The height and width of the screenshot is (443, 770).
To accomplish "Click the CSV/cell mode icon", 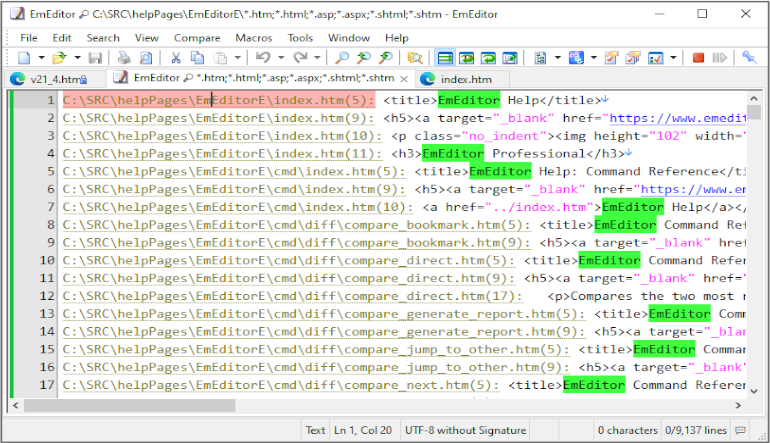I will click(576, 58).
